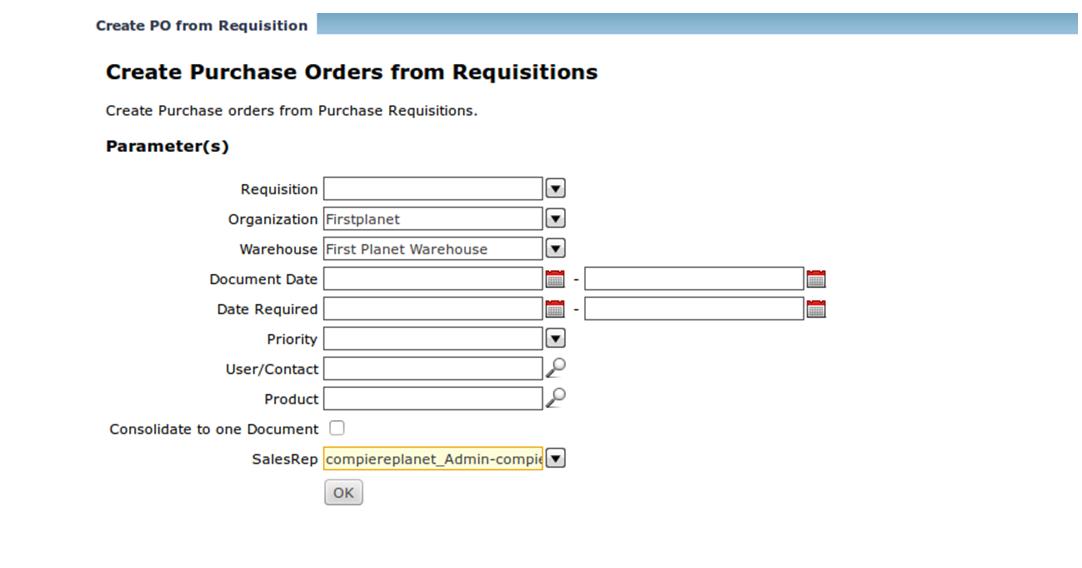
Task: Click the SalesRep combo box field
Action: 433,459
